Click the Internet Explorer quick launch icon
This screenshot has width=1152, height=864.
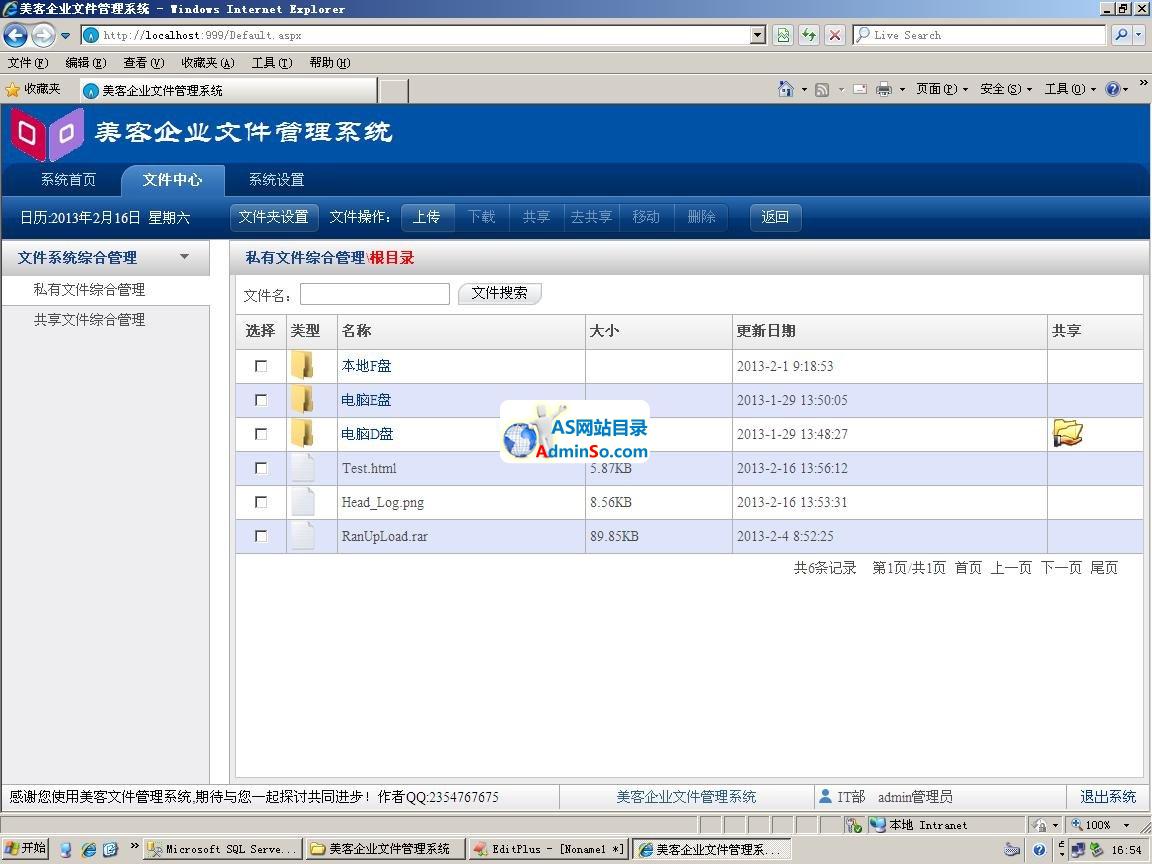coord(89,849)
